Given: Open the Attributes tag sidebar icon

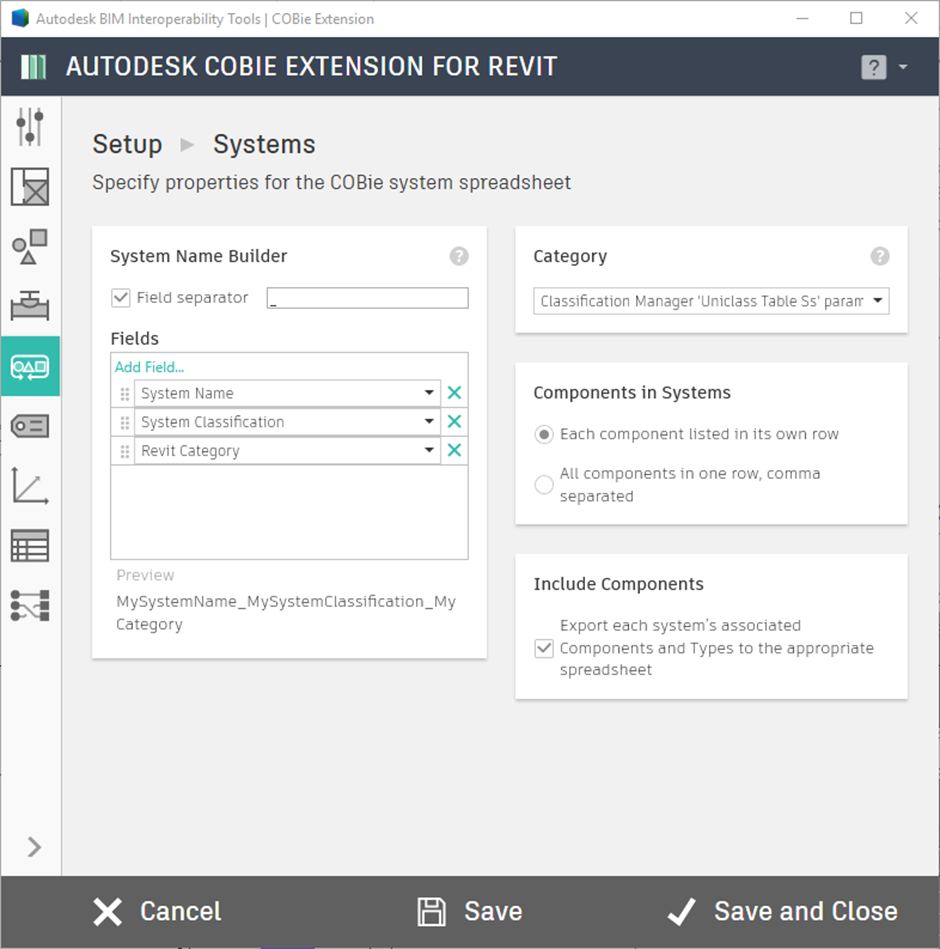Looking at the screenshot, I should tap(30, 427).
